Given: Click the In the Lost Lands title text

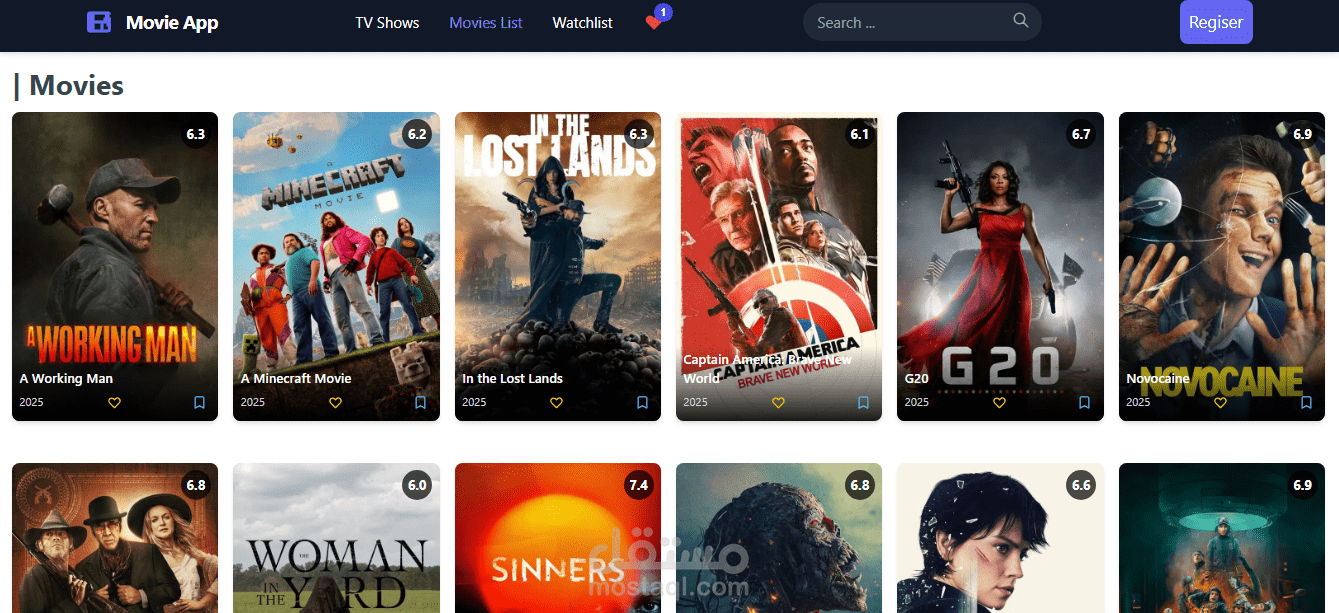Looking at the screenshot, I should point(512,379).
